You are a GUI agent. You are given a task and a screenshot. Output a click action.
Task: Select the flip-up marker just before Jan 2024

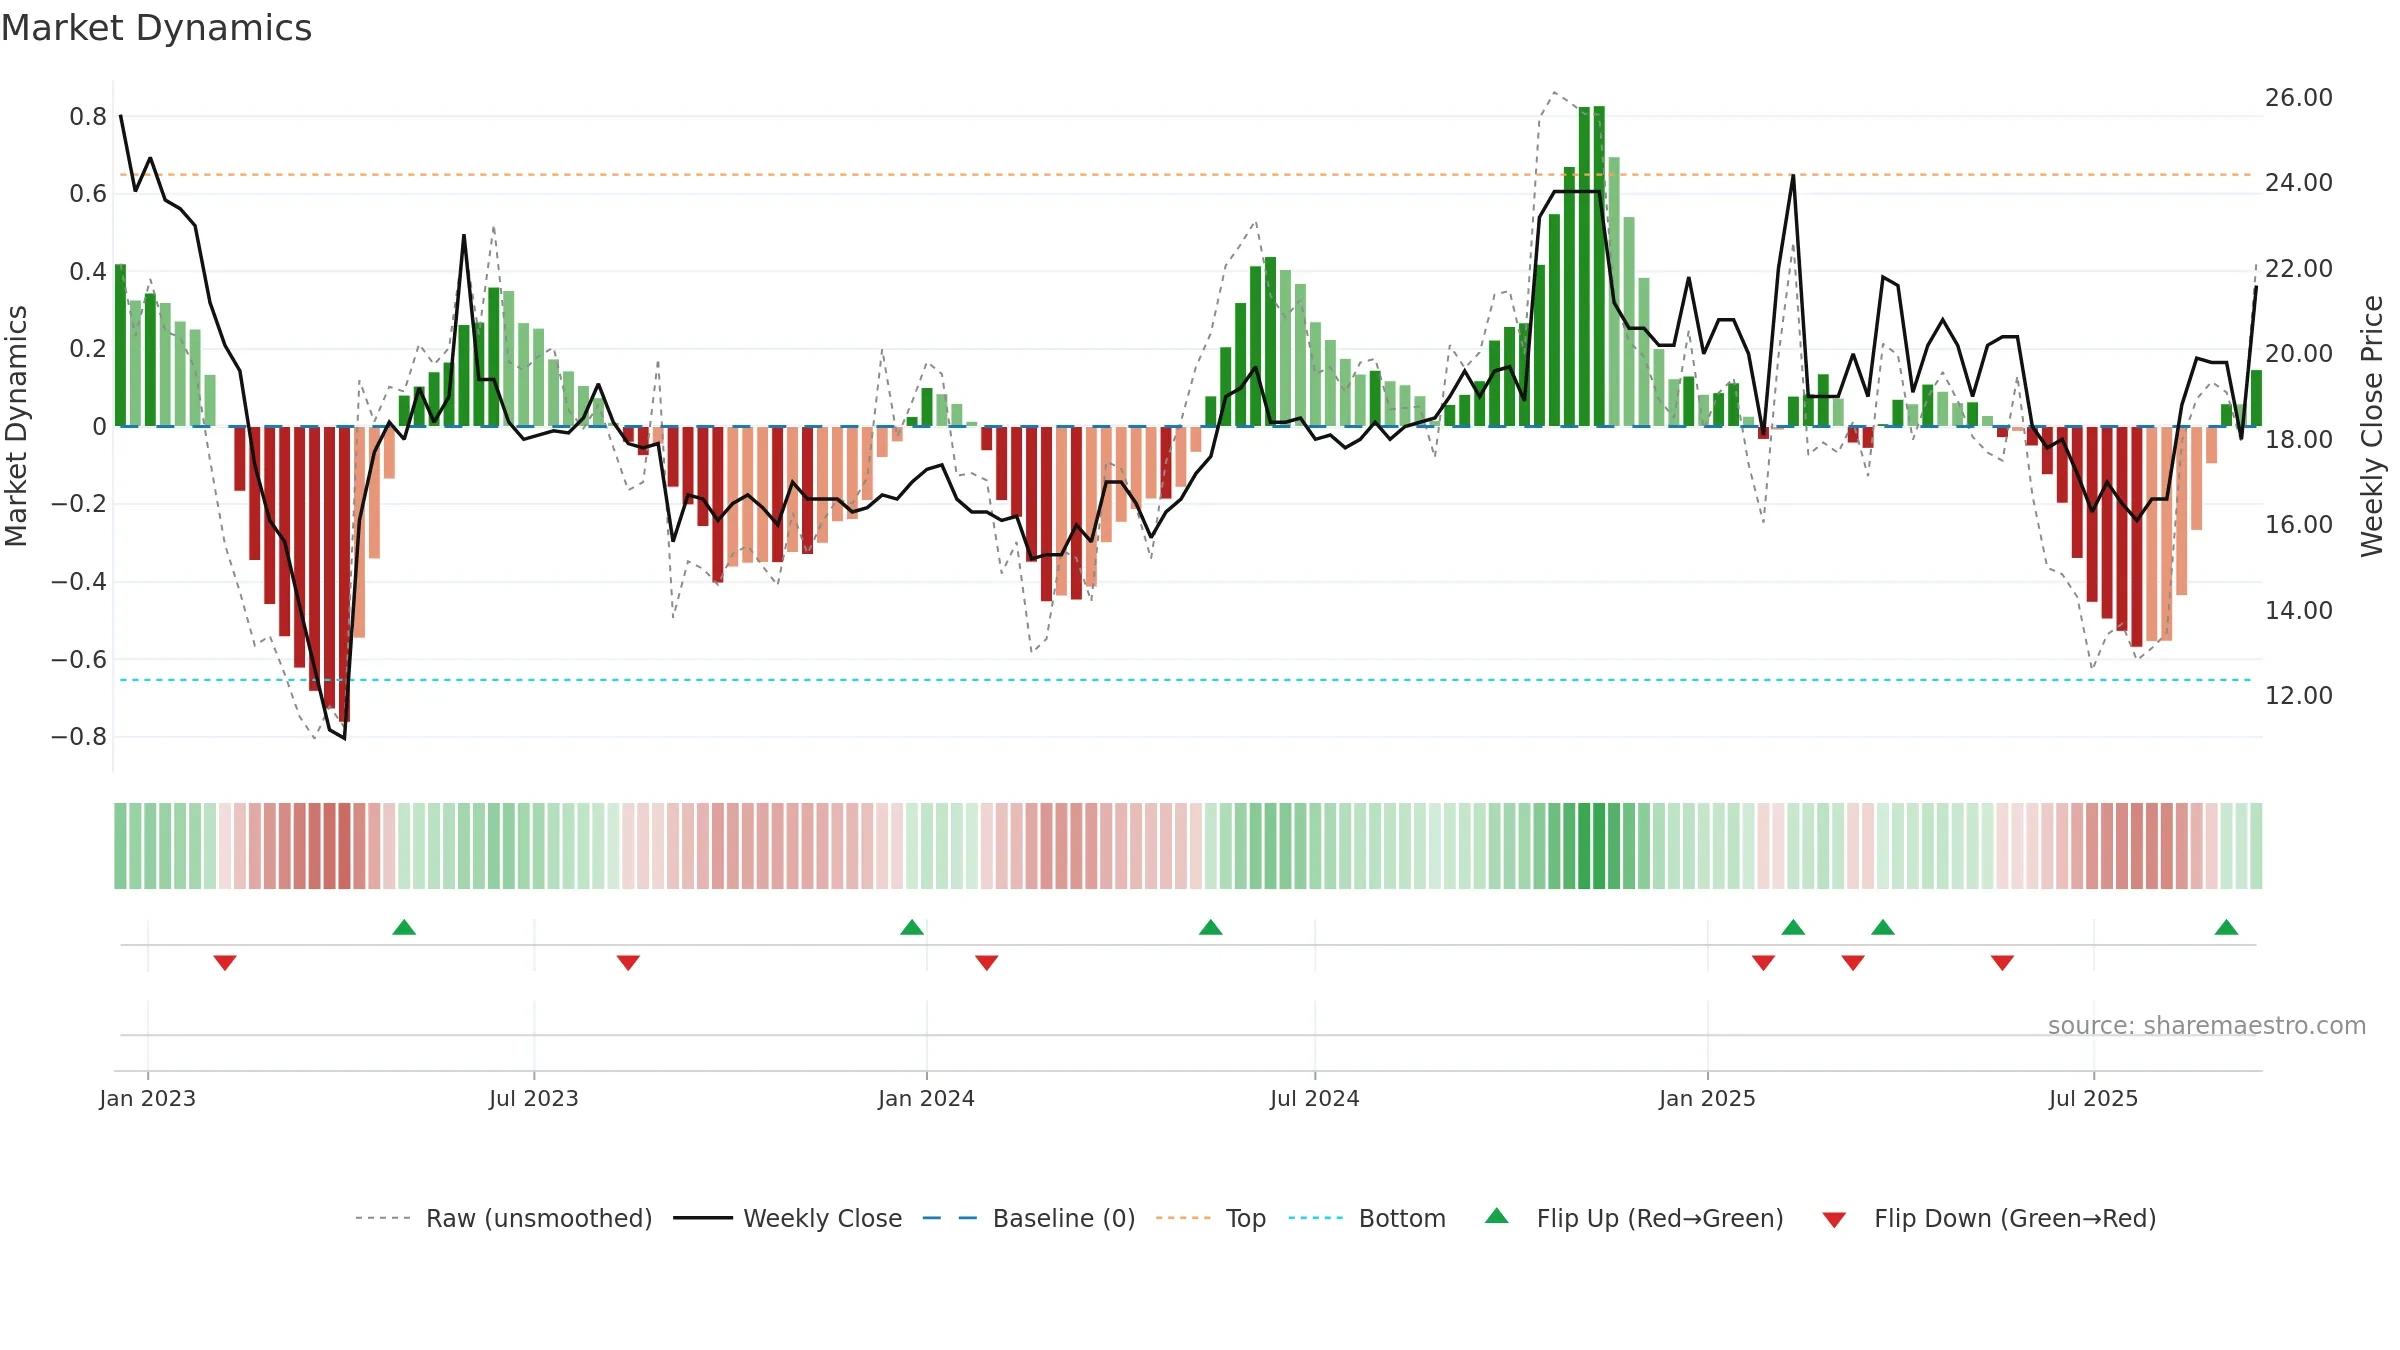pyautogui.click(x=912, y=927)
